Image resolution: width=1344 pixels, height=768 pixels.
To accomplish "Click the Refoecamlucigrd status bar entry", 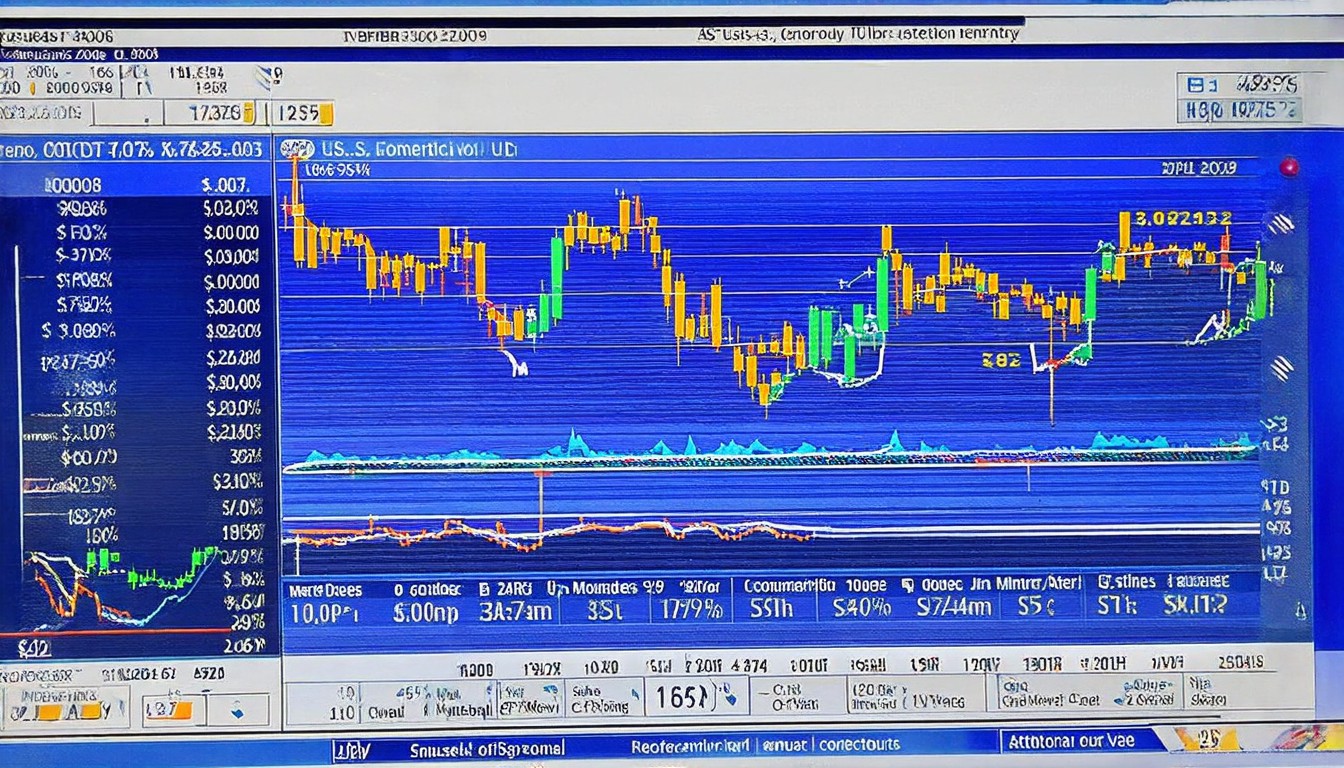I will click(x=690, y=745).
